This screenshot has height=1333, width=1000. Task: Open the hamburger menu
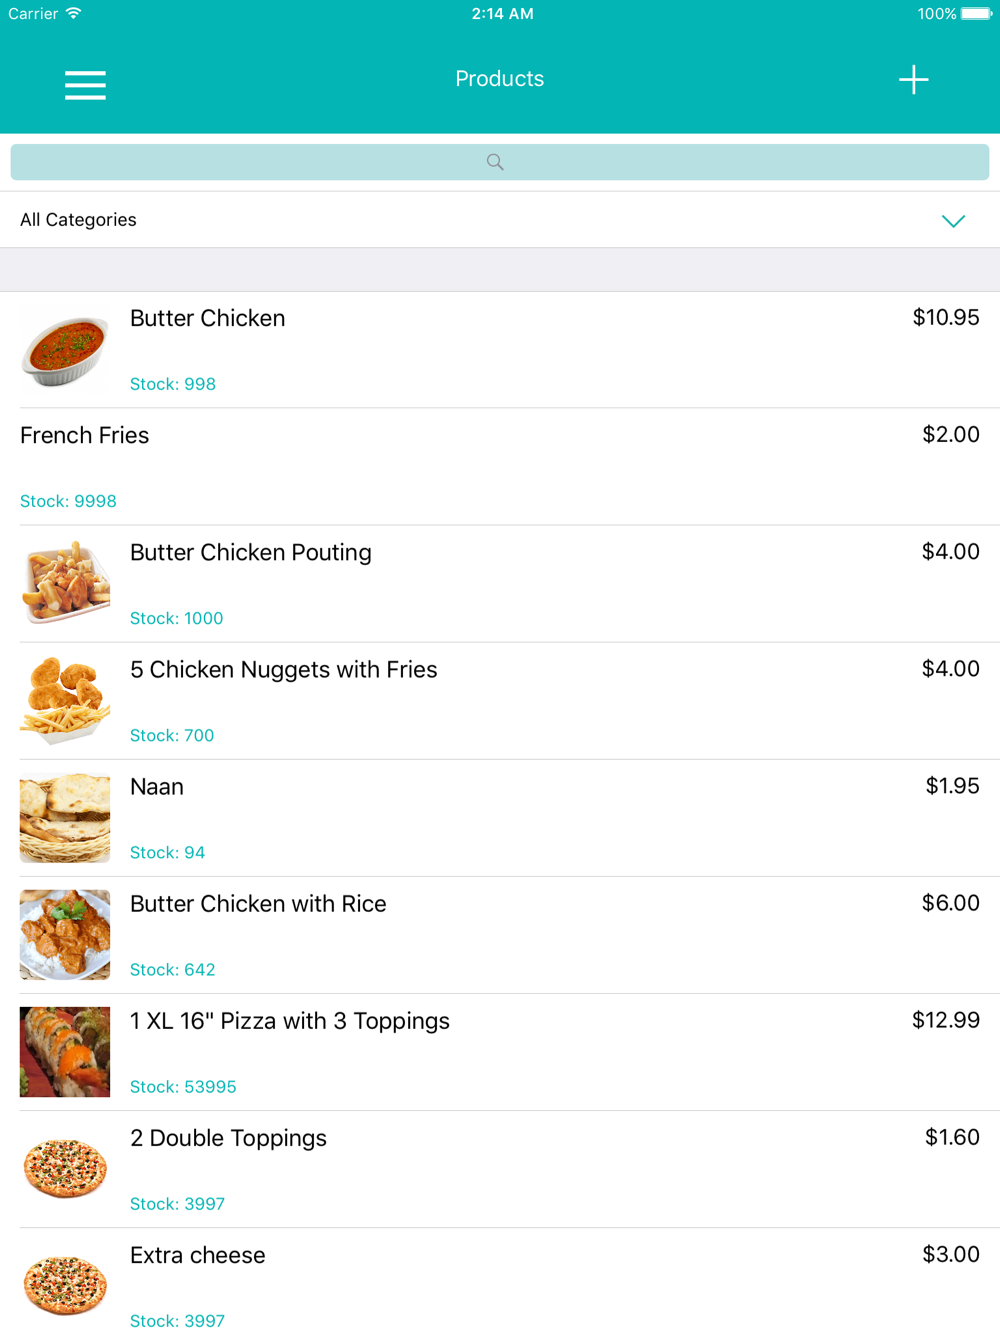pyautogui.click(x=85, y=84)
